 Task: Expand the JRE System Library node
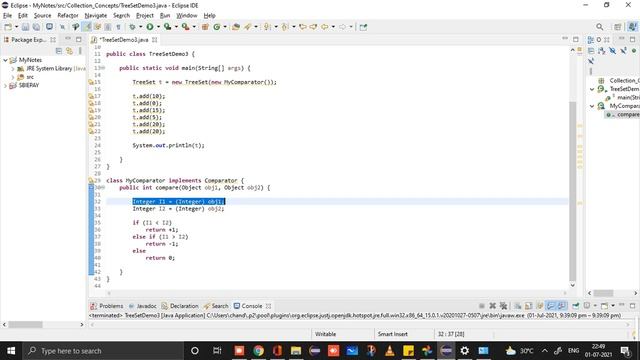[13, 69]
